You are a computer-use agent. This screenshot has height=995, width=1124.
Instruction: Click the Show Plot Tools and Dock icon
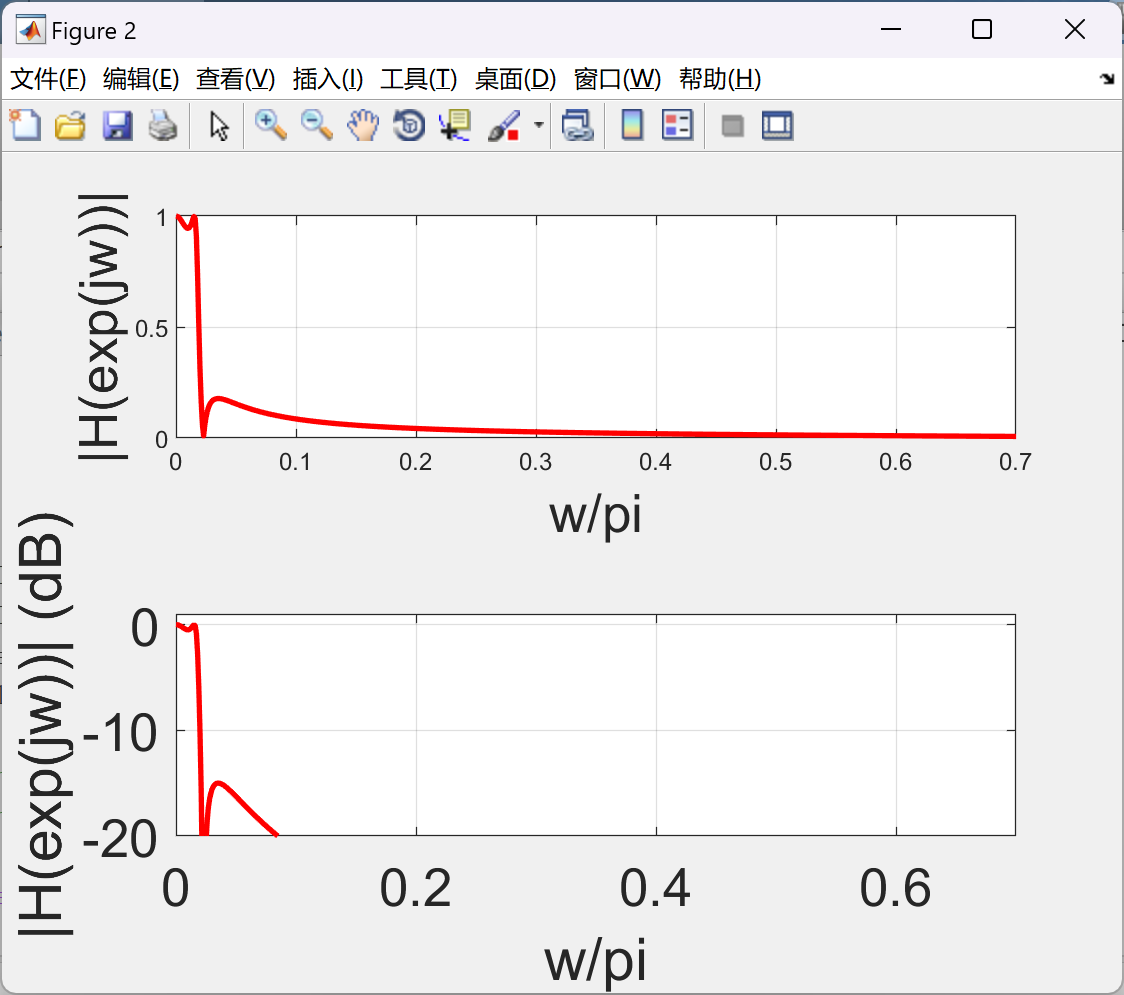click(x=777, y=125)
